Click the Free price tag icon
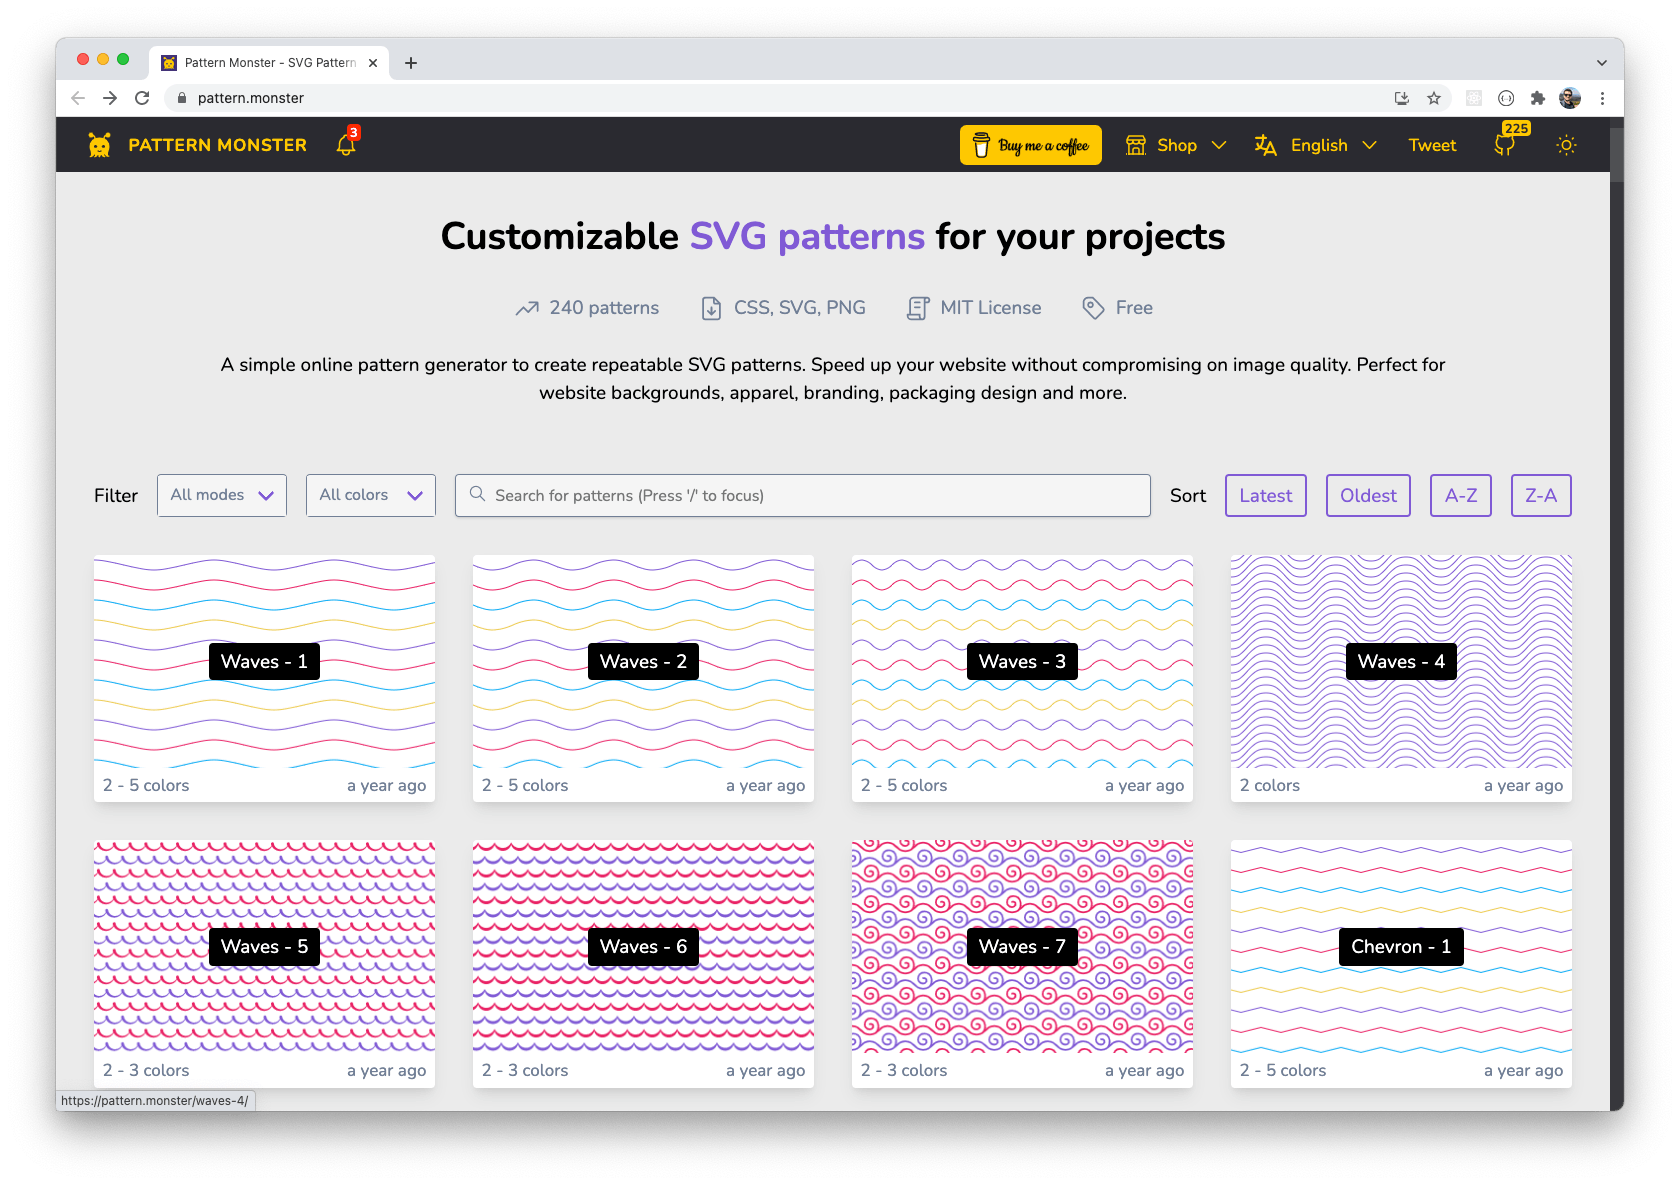1680x1185 pixels. [1093, 308]
